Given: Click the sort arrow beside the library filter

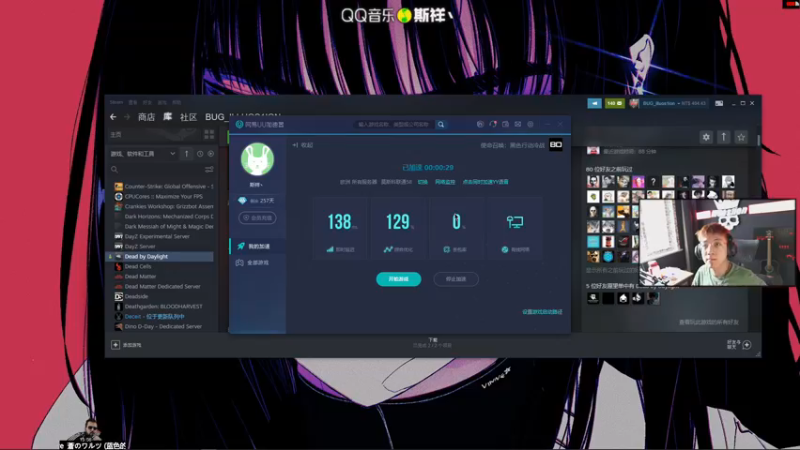Looking at the screenshot, I should (x=187, y=154).
